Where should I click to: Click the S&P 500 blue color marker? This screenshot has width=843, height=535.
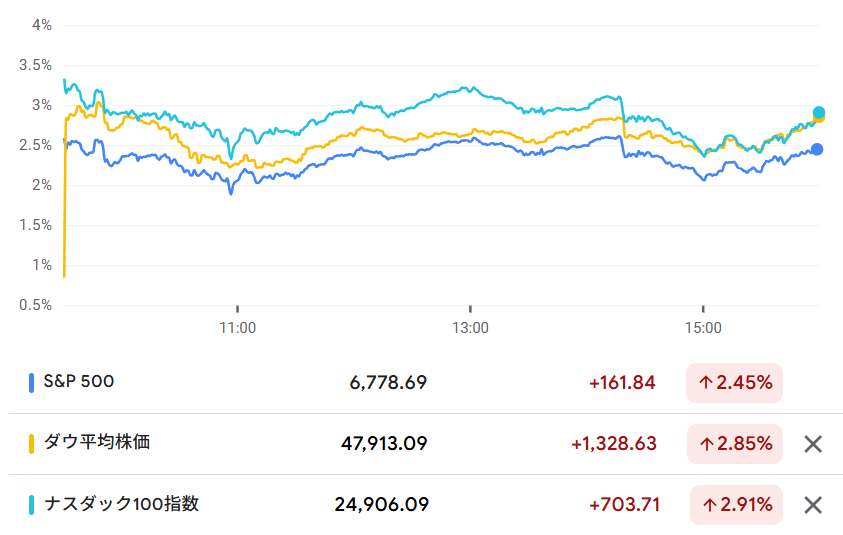(x=33, y=382)
